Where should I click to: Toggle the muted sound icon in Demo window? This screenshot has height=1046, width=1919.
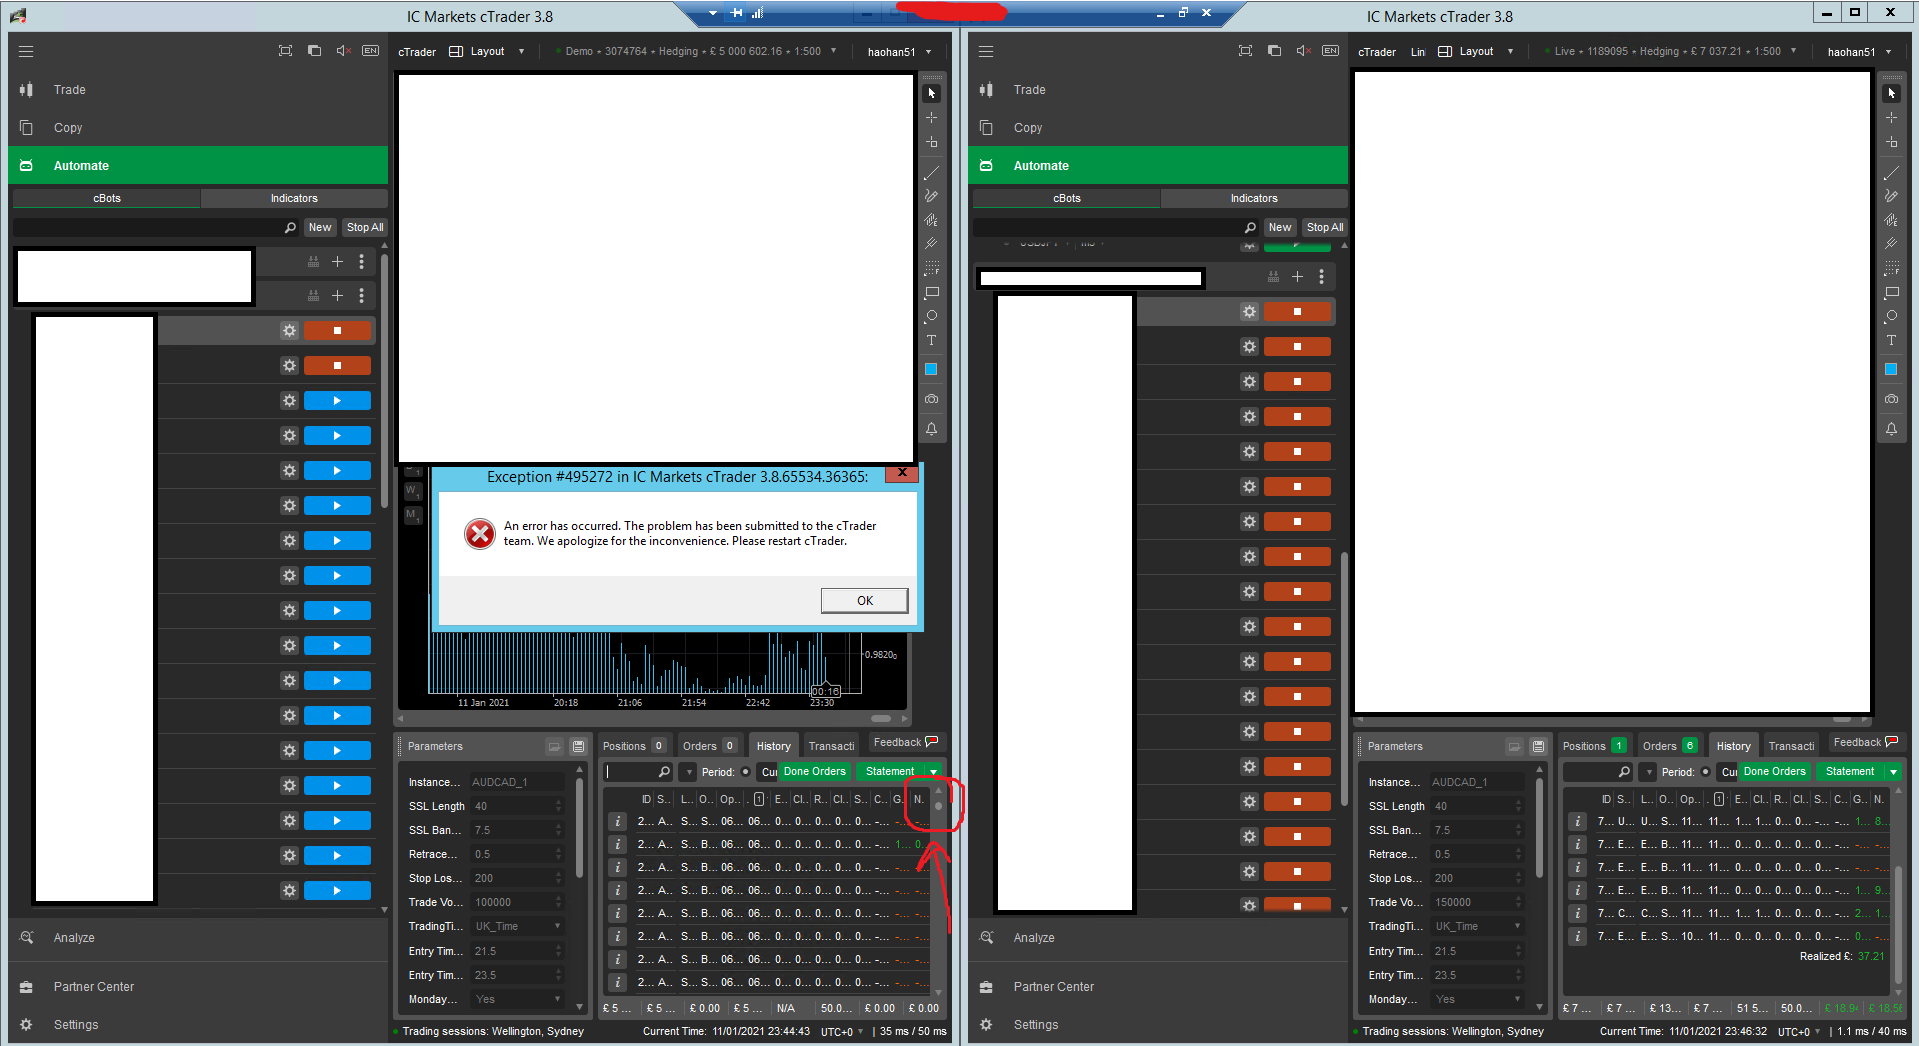[x=343, y=51]
